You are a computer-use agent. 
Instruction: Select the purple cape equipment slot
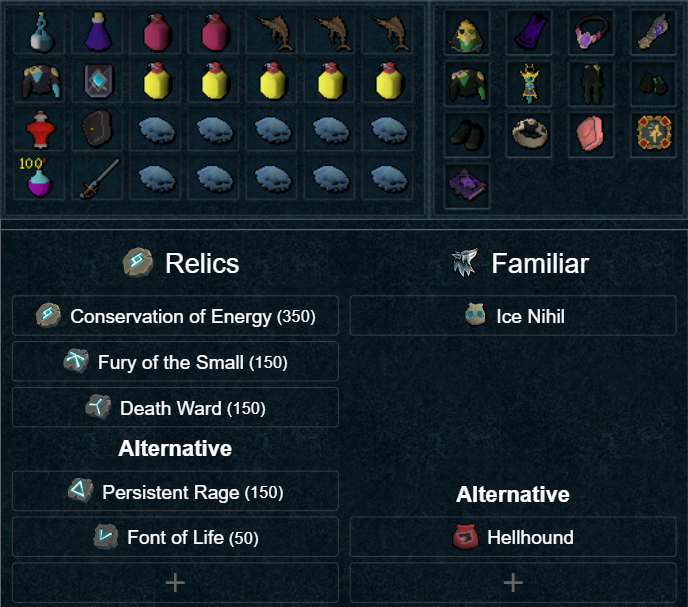[x=529, y=33]
